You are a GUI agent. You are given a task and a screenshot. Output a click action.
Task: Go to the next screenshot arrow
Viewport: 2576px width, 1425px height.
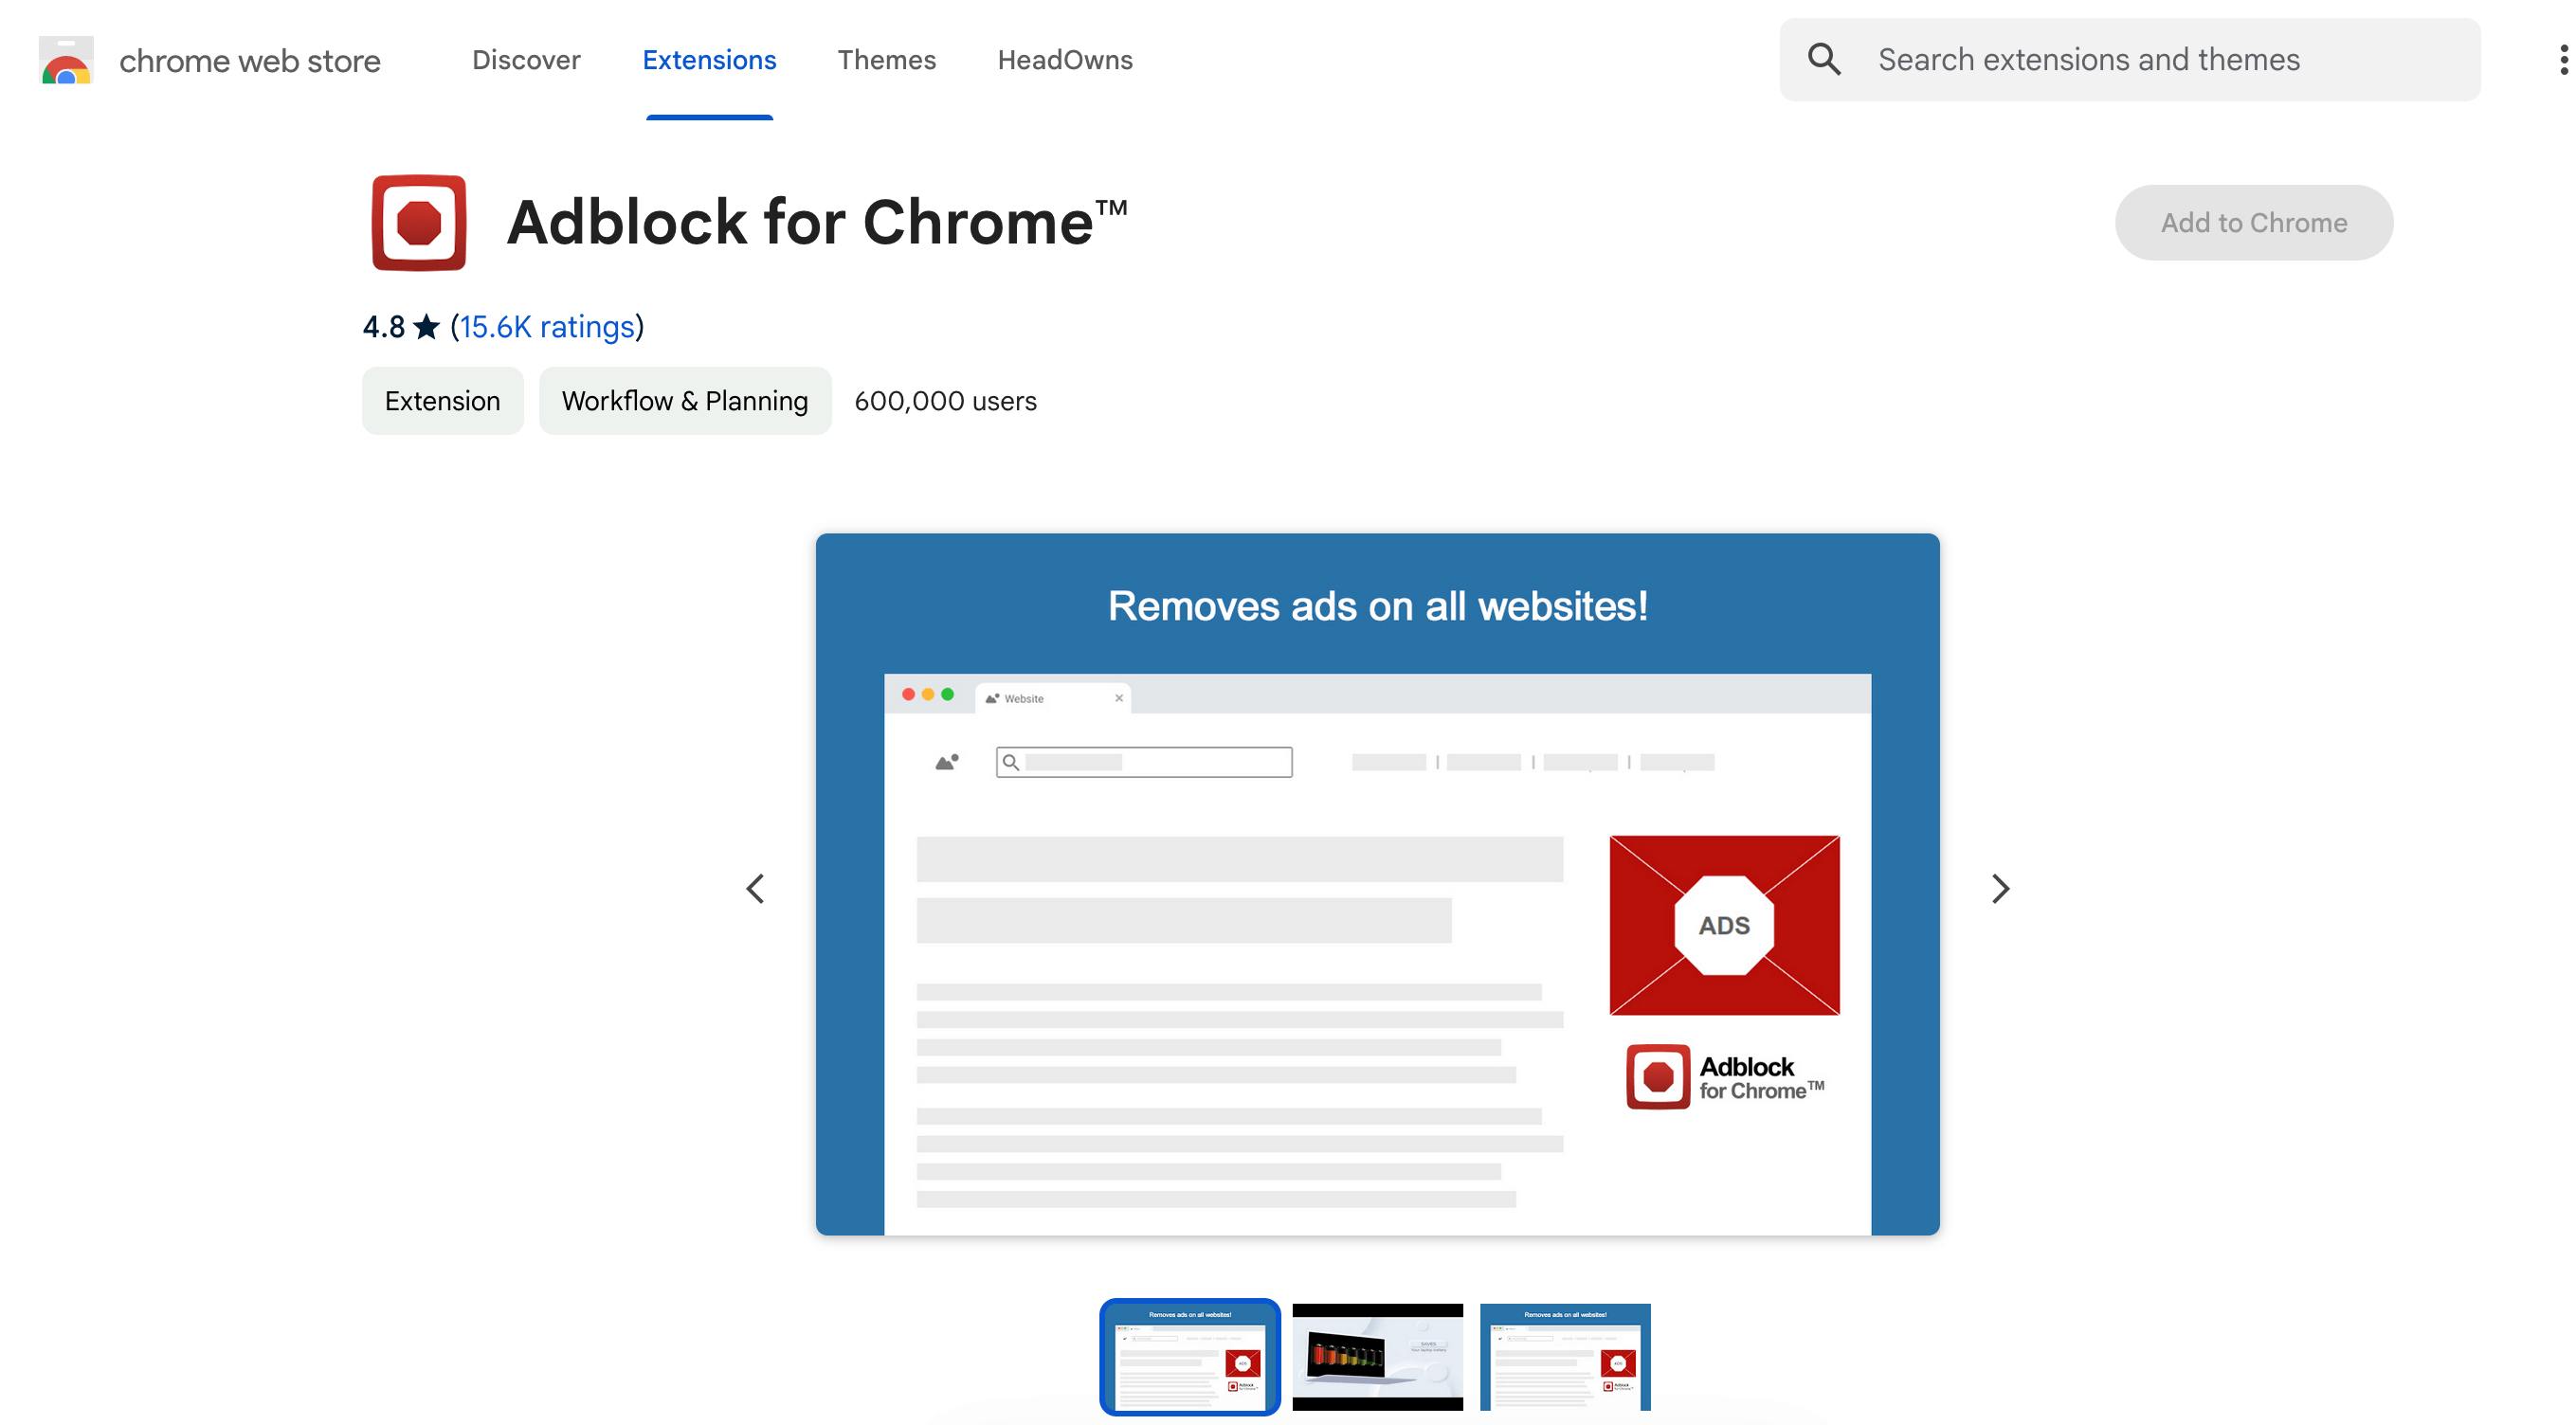tap(2000, 888)
